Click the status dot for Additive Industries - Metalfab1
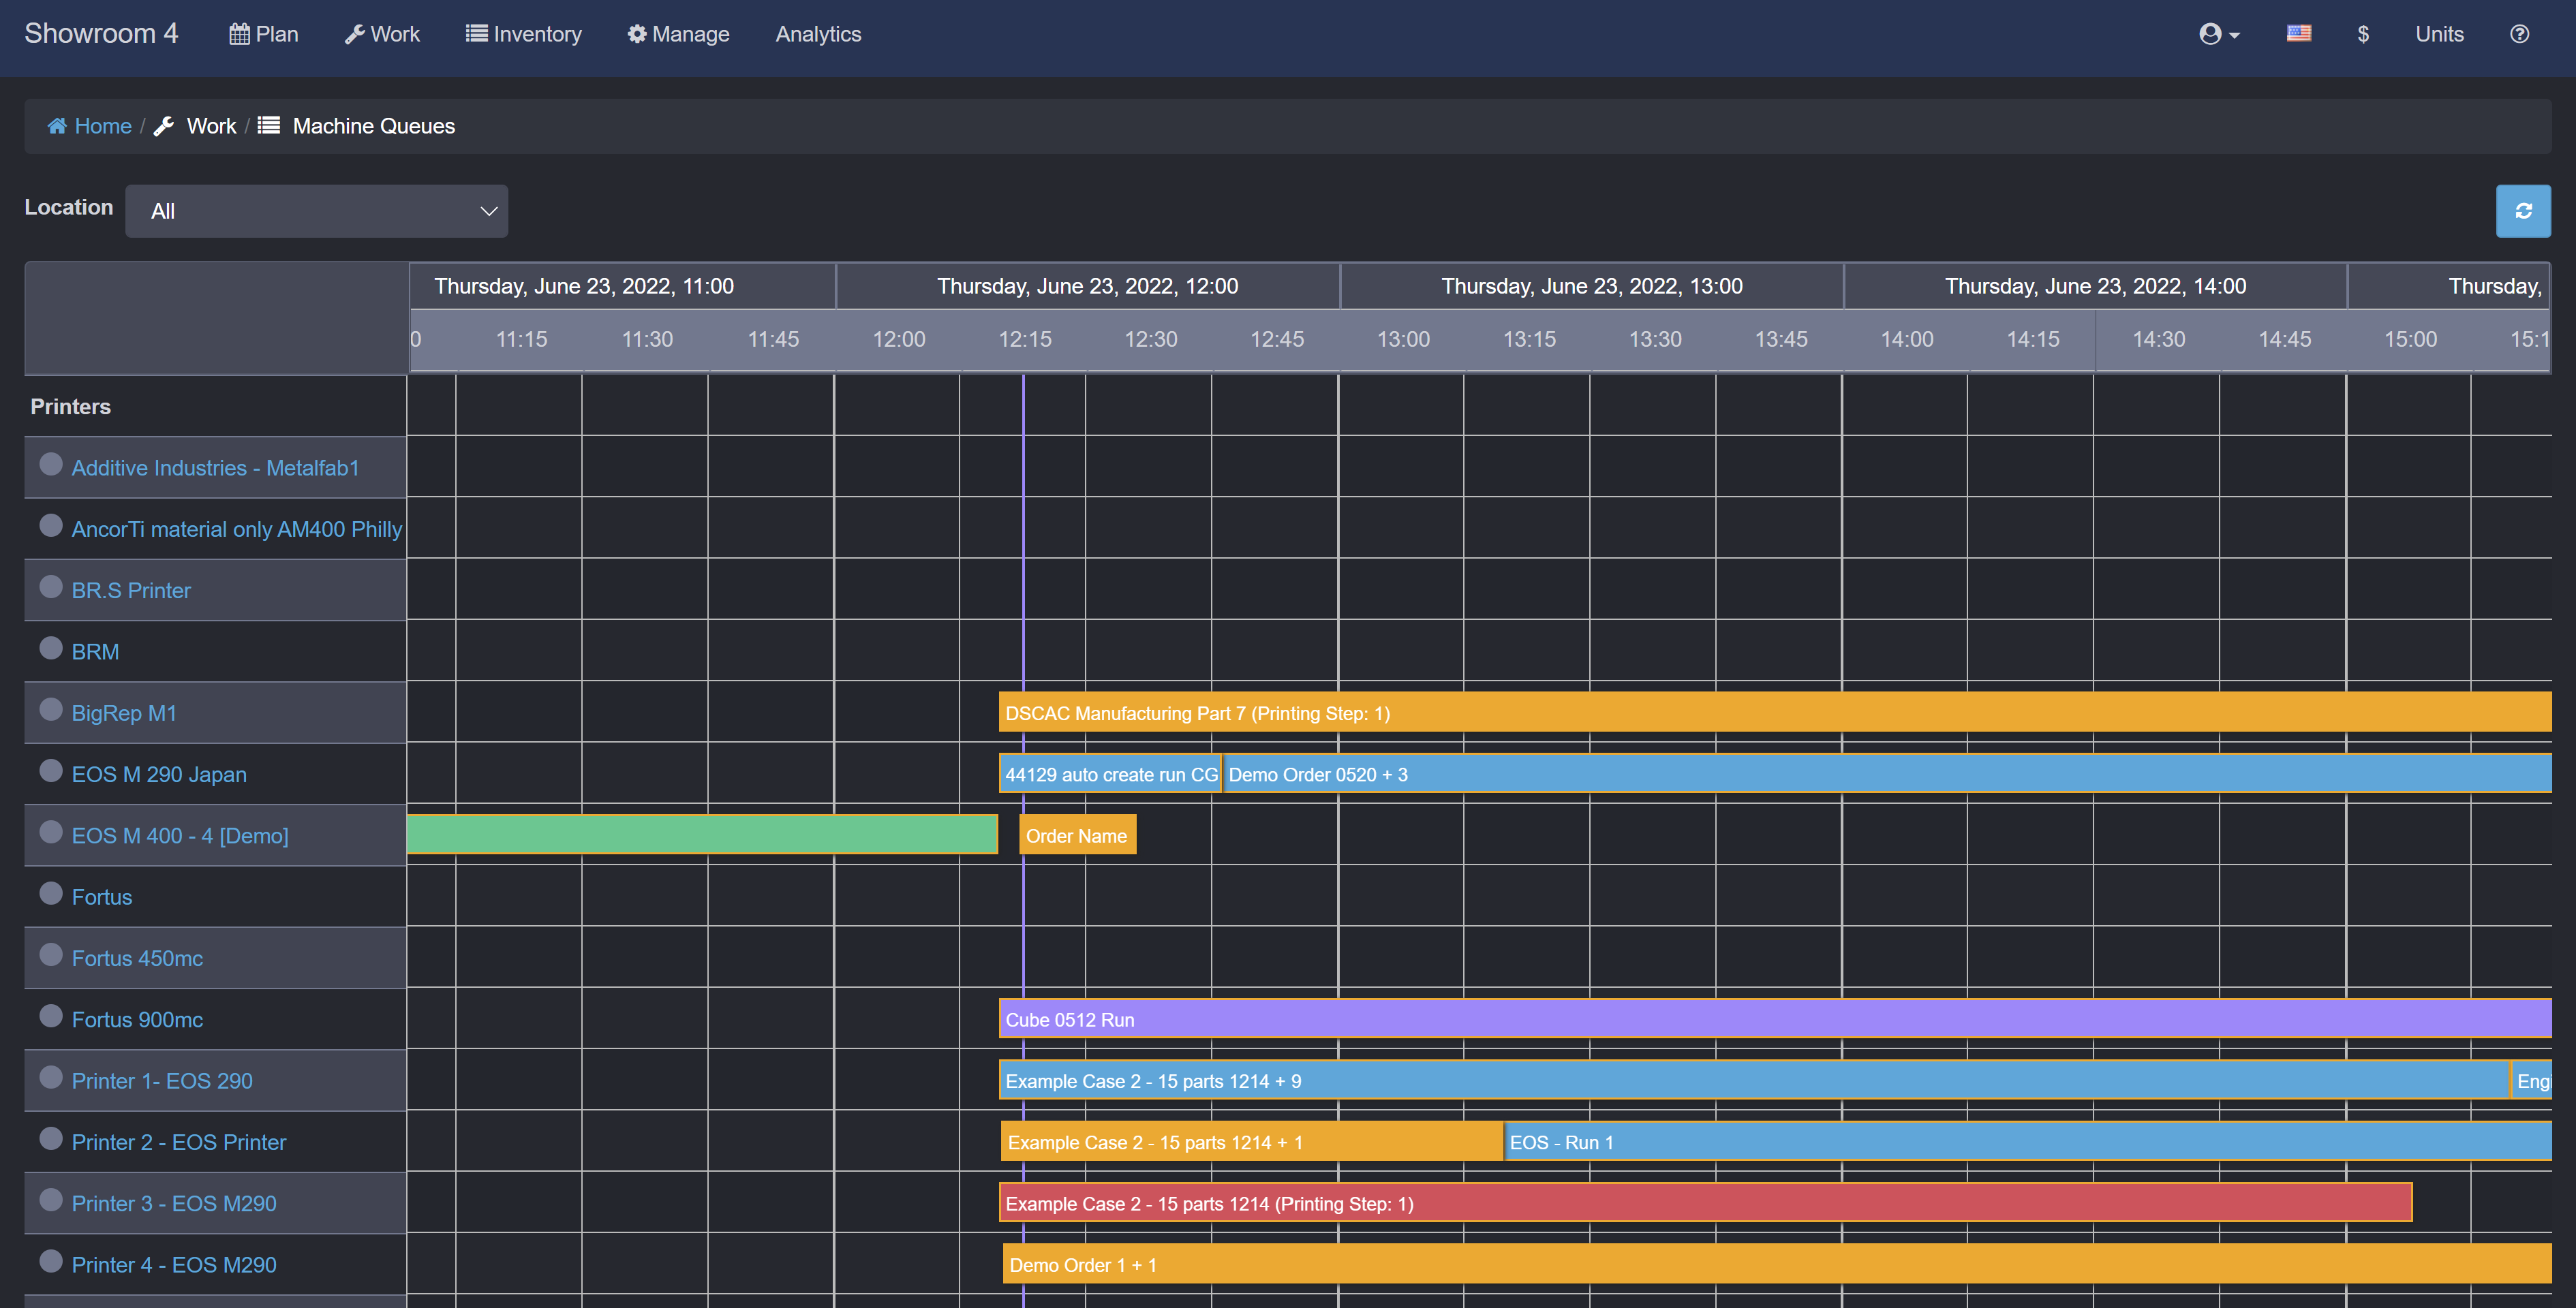Screen dimensions: 2576x1308 (51, 465)
